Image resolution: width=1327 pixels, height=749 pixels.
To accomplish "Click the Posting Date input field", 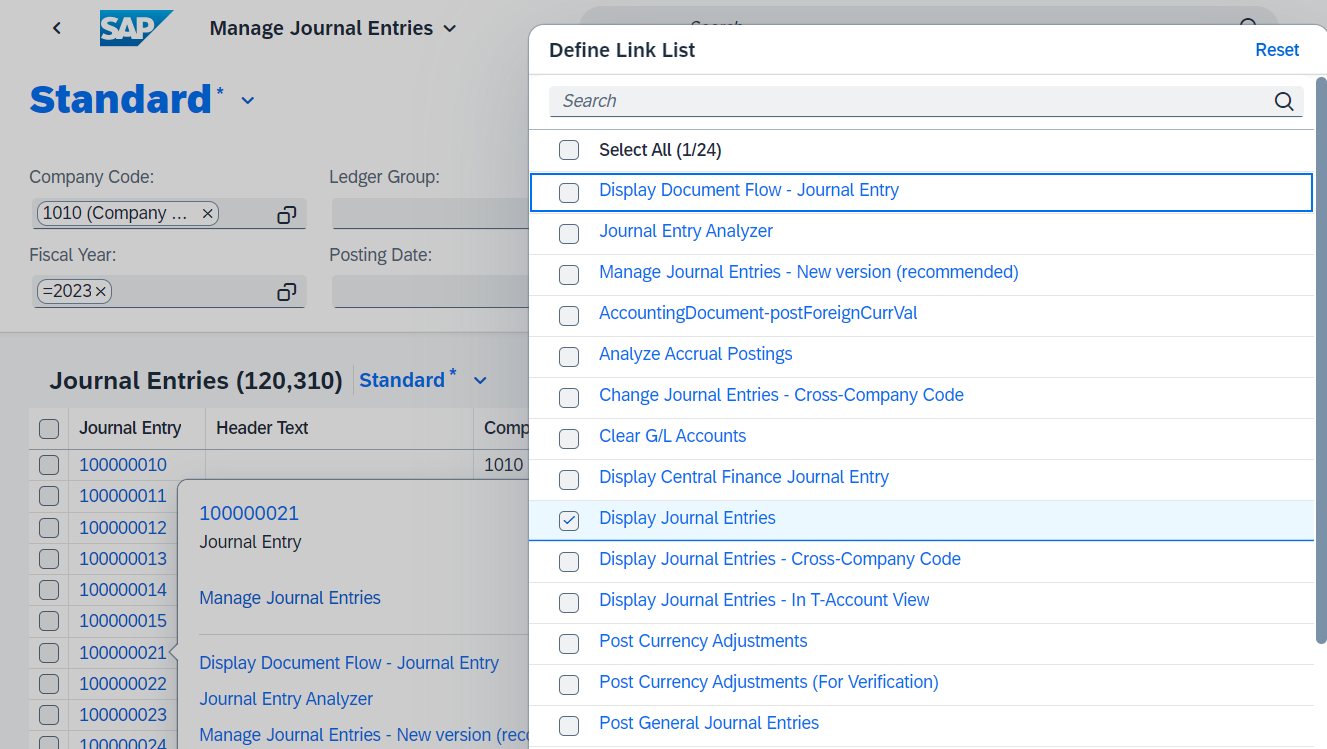I will click(x=430, y=292).
